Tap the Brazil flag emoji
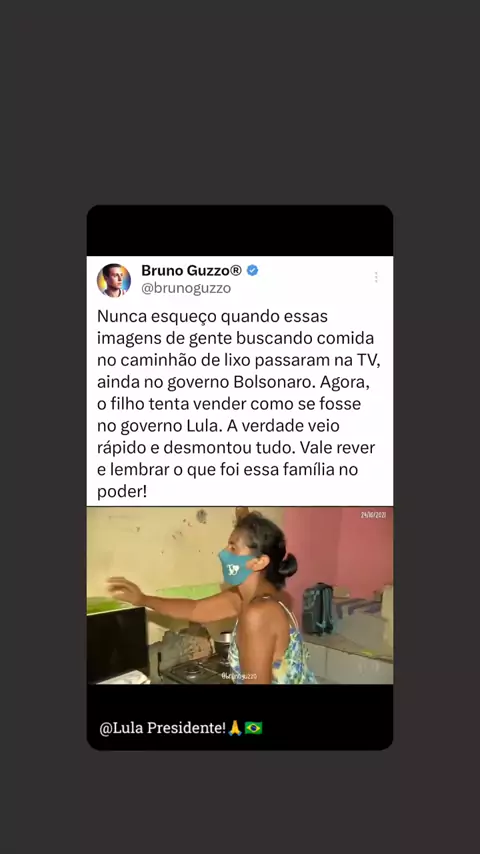480x854 pixels. pyautogui.click(x=253, y=728)
